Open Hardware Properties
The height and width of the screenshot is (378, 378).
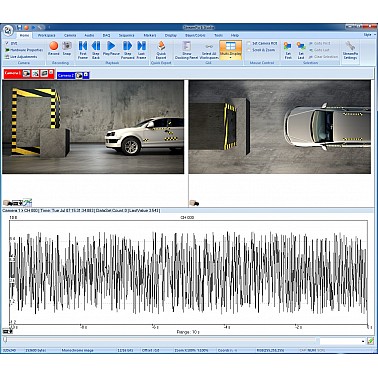pyautogui.click(x=24, y=50)
